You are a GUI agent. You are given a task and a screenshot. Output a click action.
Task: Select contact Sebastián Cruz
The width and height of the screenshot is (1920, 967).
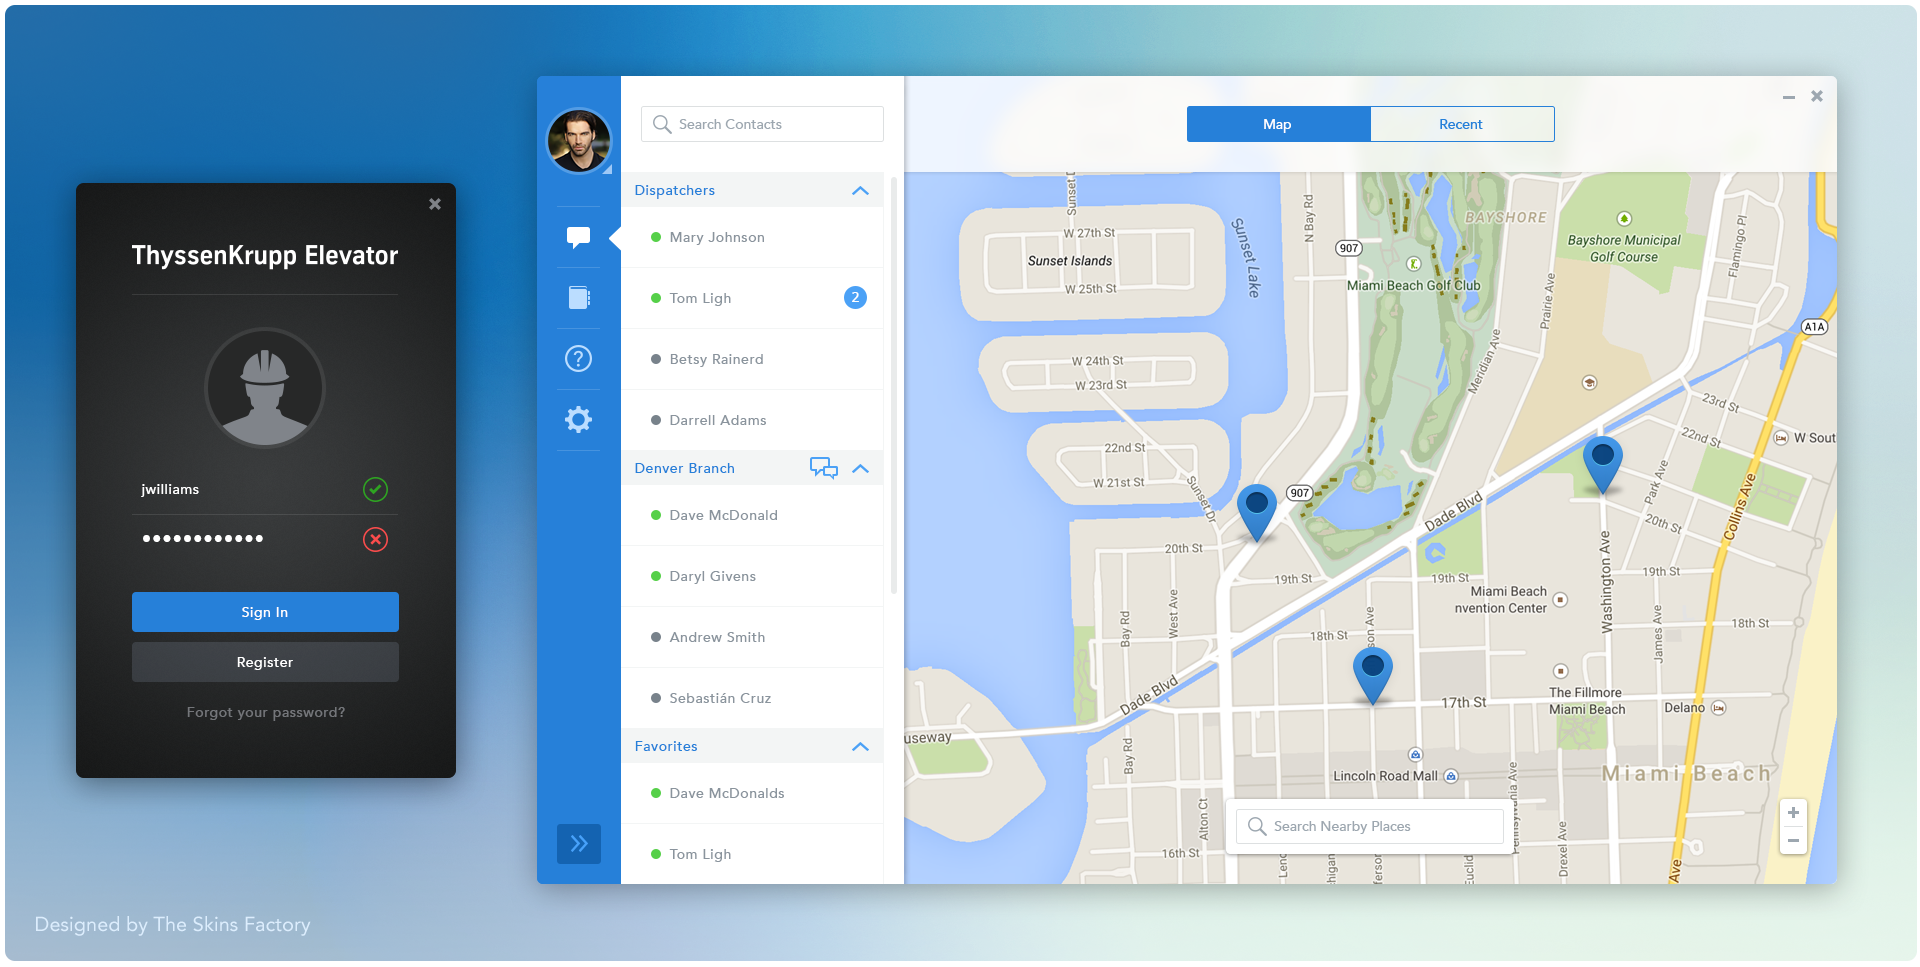click(x=752, y=698)
